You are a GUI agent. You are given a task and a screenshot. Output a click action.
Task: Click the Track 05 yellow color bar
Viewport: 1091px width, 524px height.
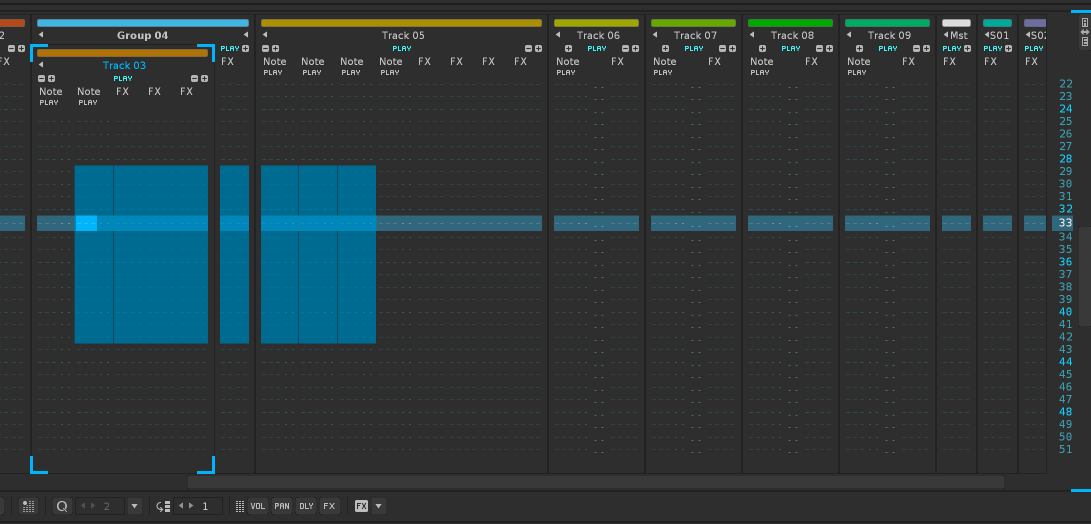400,22
